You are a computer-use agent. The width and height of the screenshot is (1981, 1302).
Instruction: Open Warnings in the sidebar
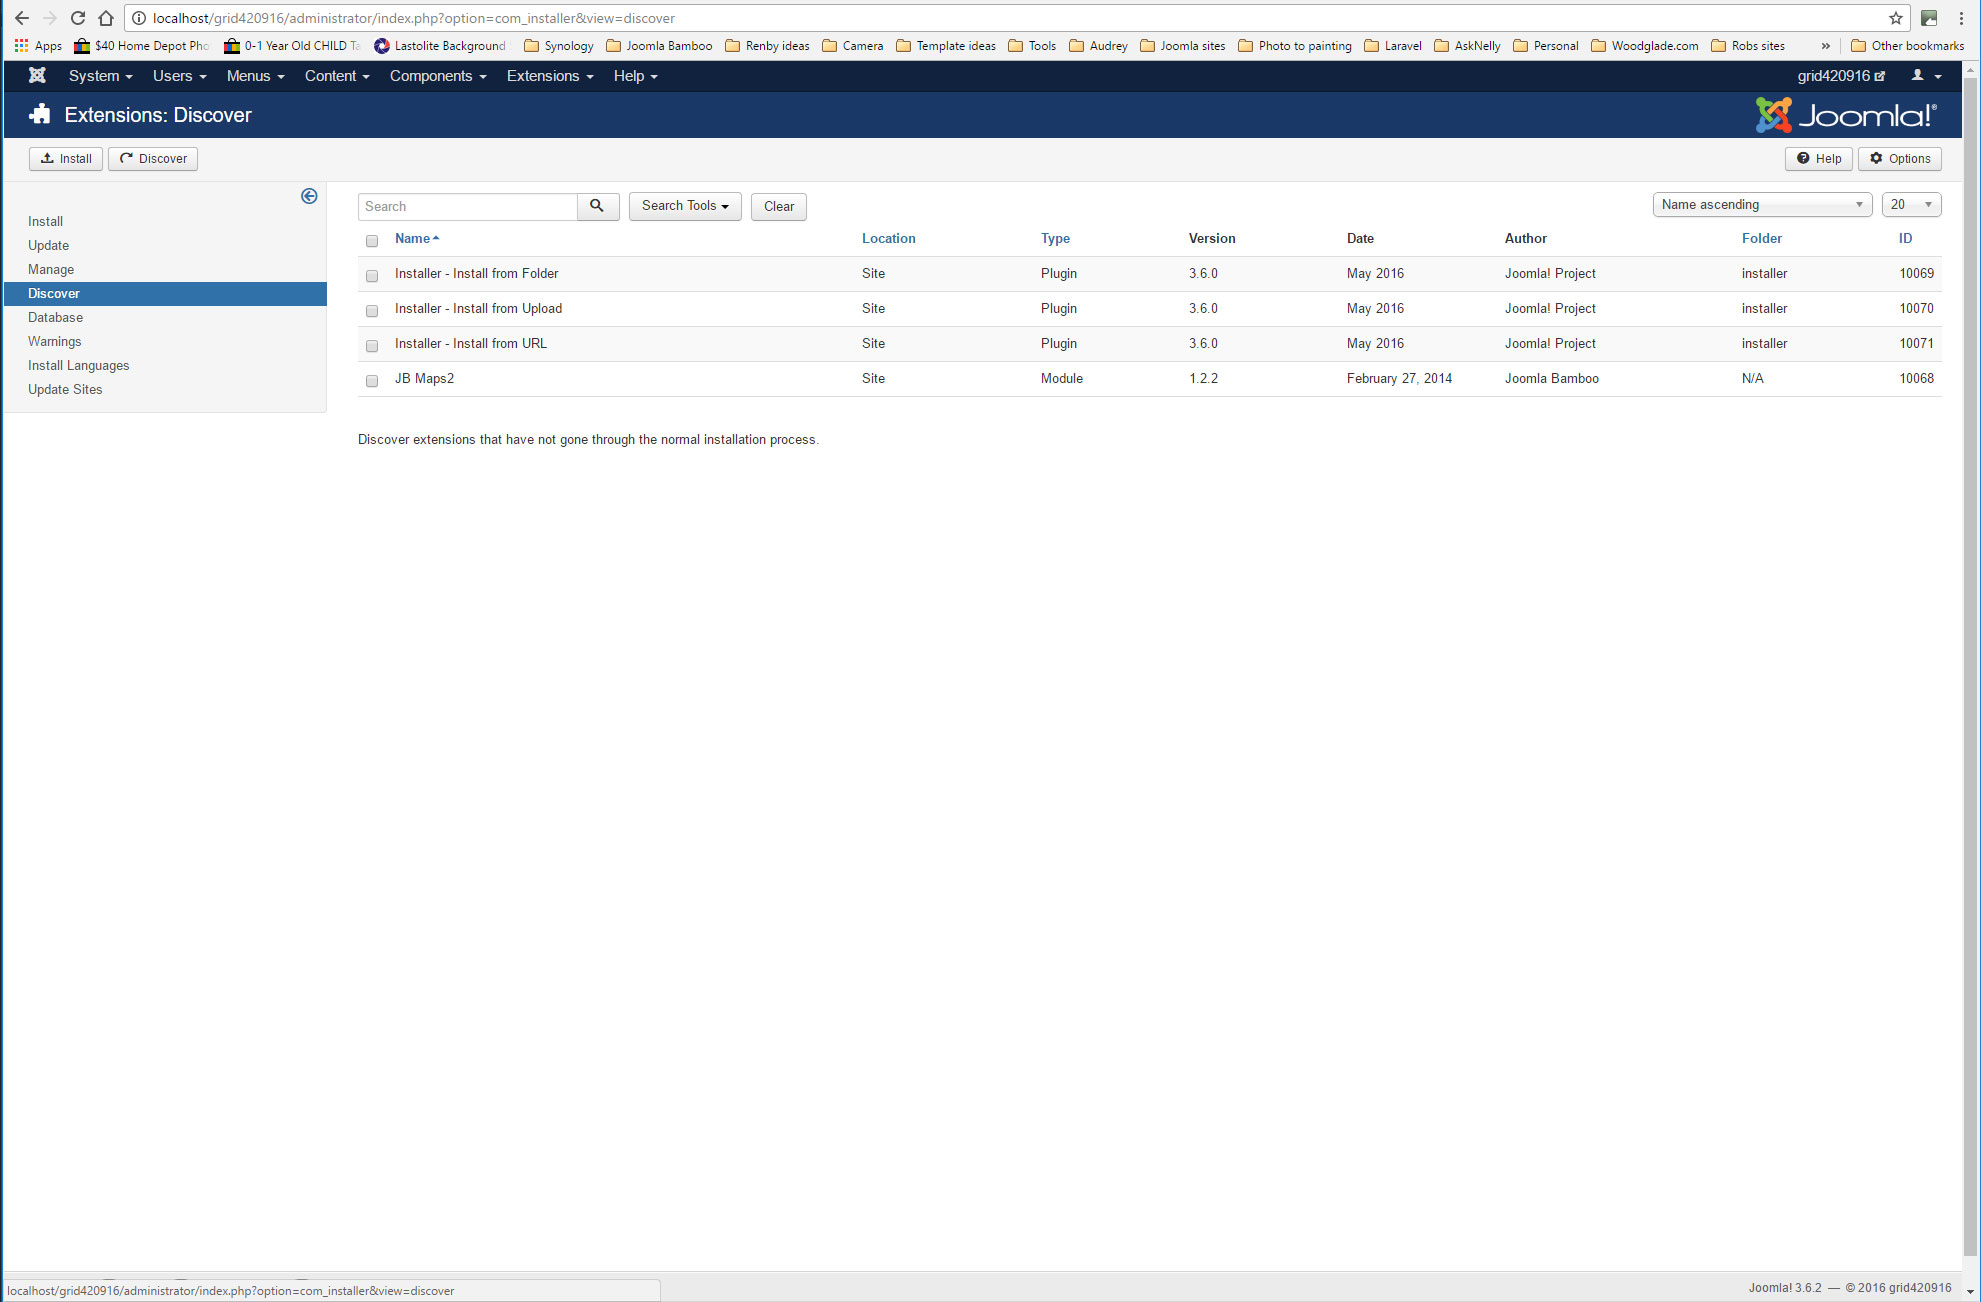coord(54,341)
